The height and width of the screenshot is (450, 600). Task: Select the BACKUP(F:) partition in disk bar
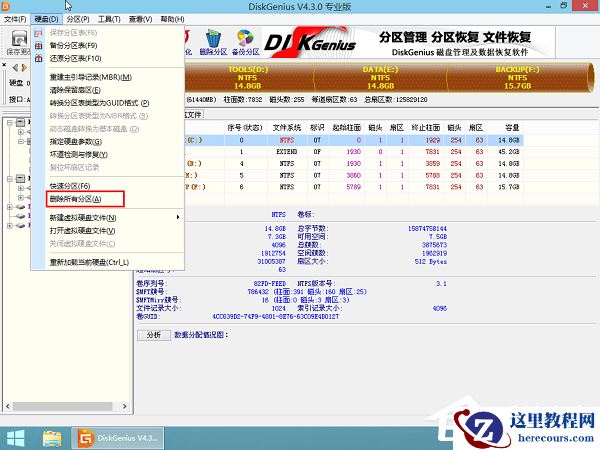point(517,78)
